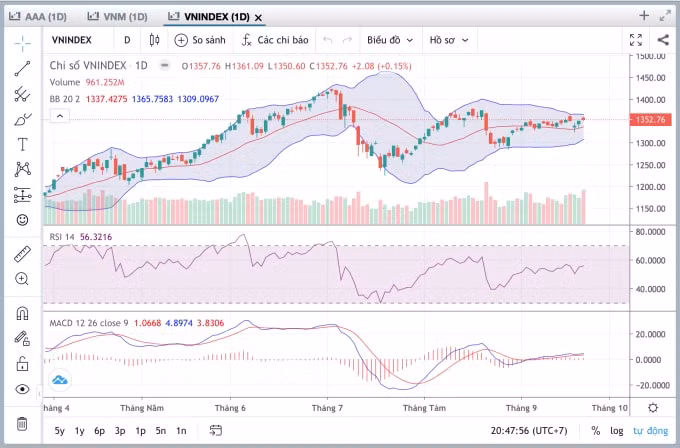Image resolution: width=680 pixels, height=448 pixels.
Task: Close the VNINDEX (1D) tab
Action: tap(258, 18)
